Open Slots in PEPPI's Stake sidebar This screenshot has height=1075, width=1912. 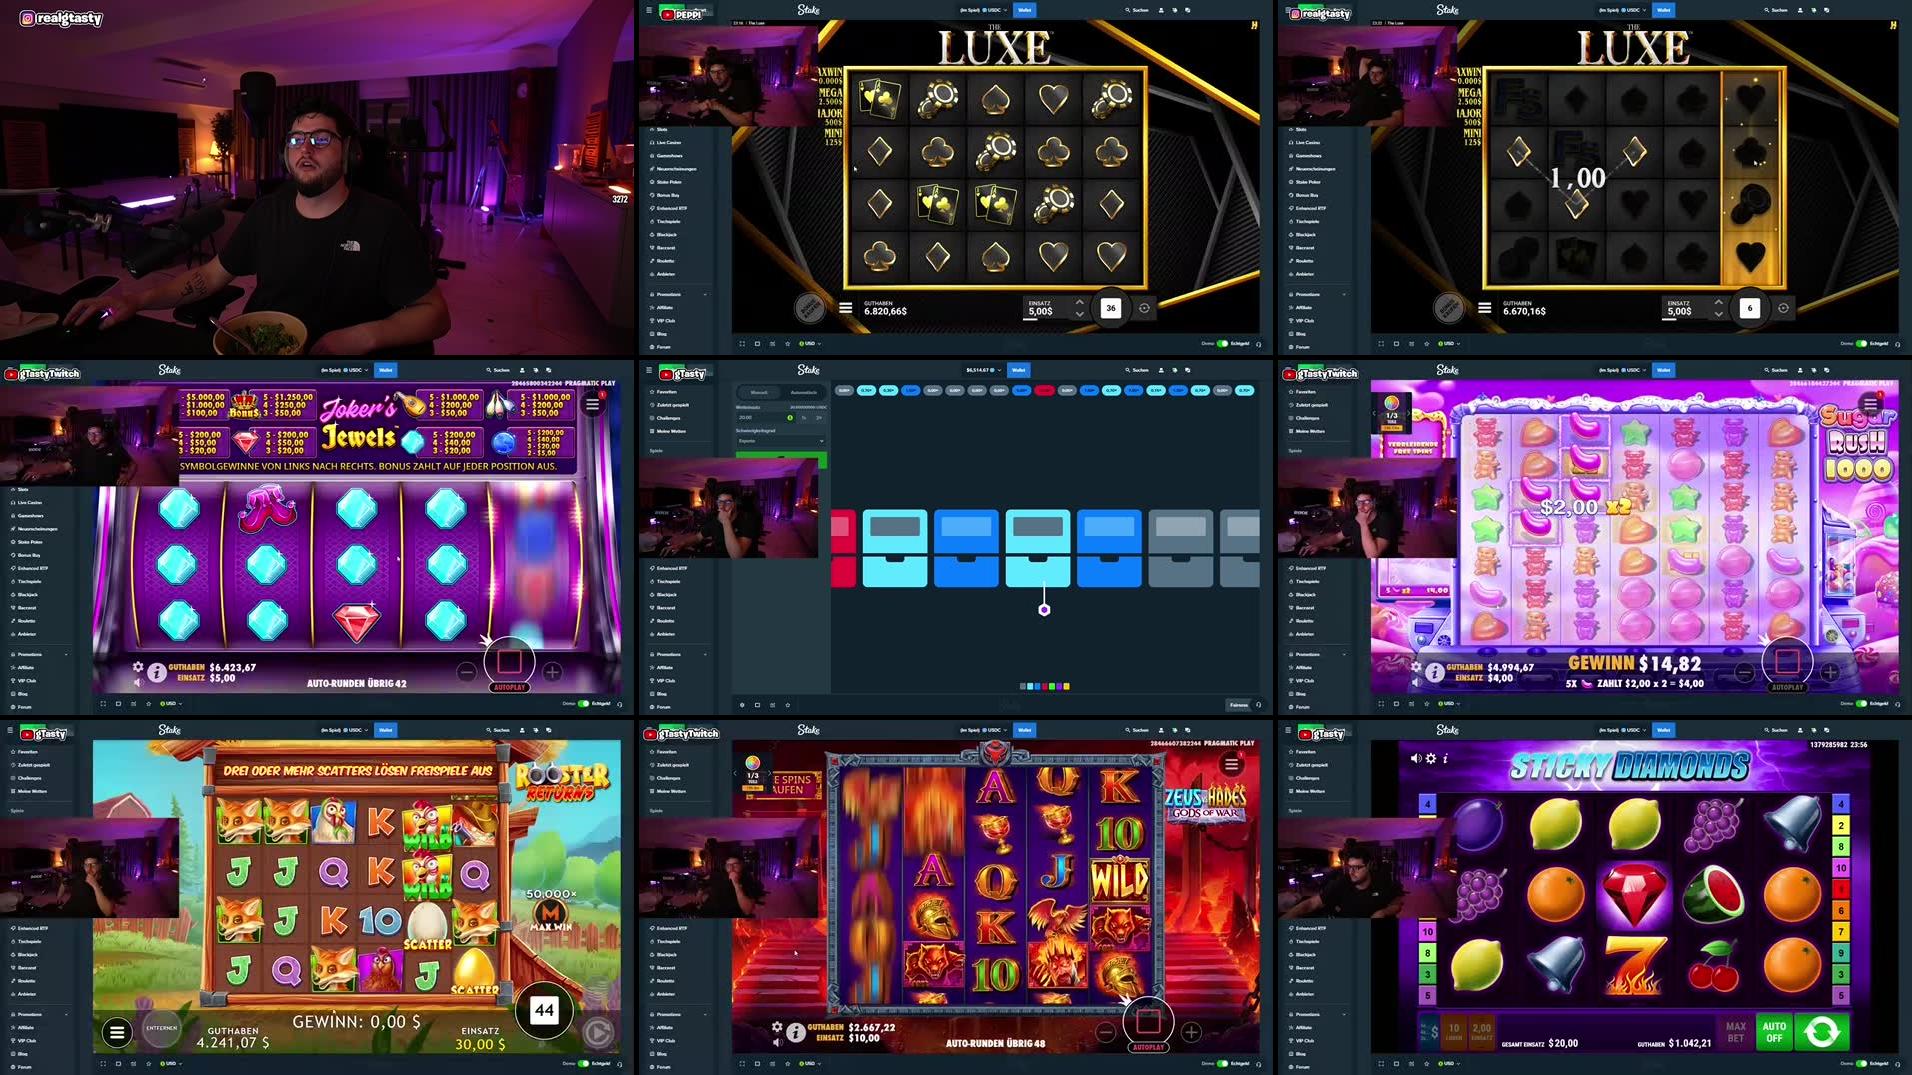pyautogui.click(x=662, y=129)
